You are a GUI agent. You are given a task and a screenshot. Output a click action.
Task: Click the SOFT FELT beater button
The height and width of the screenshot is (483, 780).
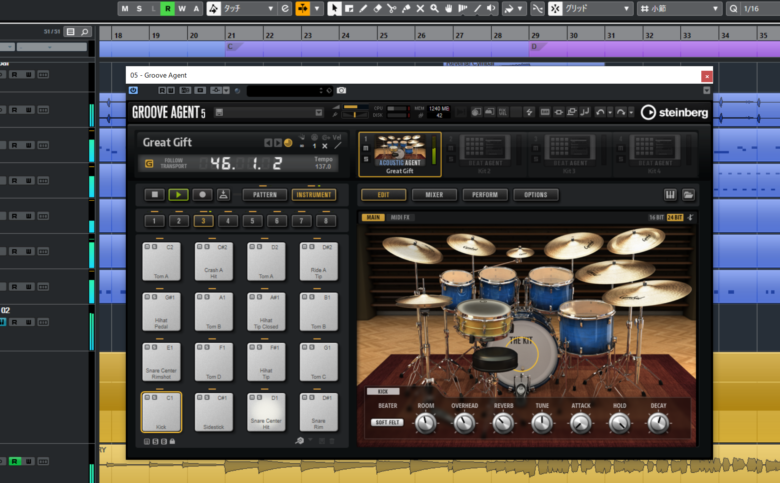387,422
